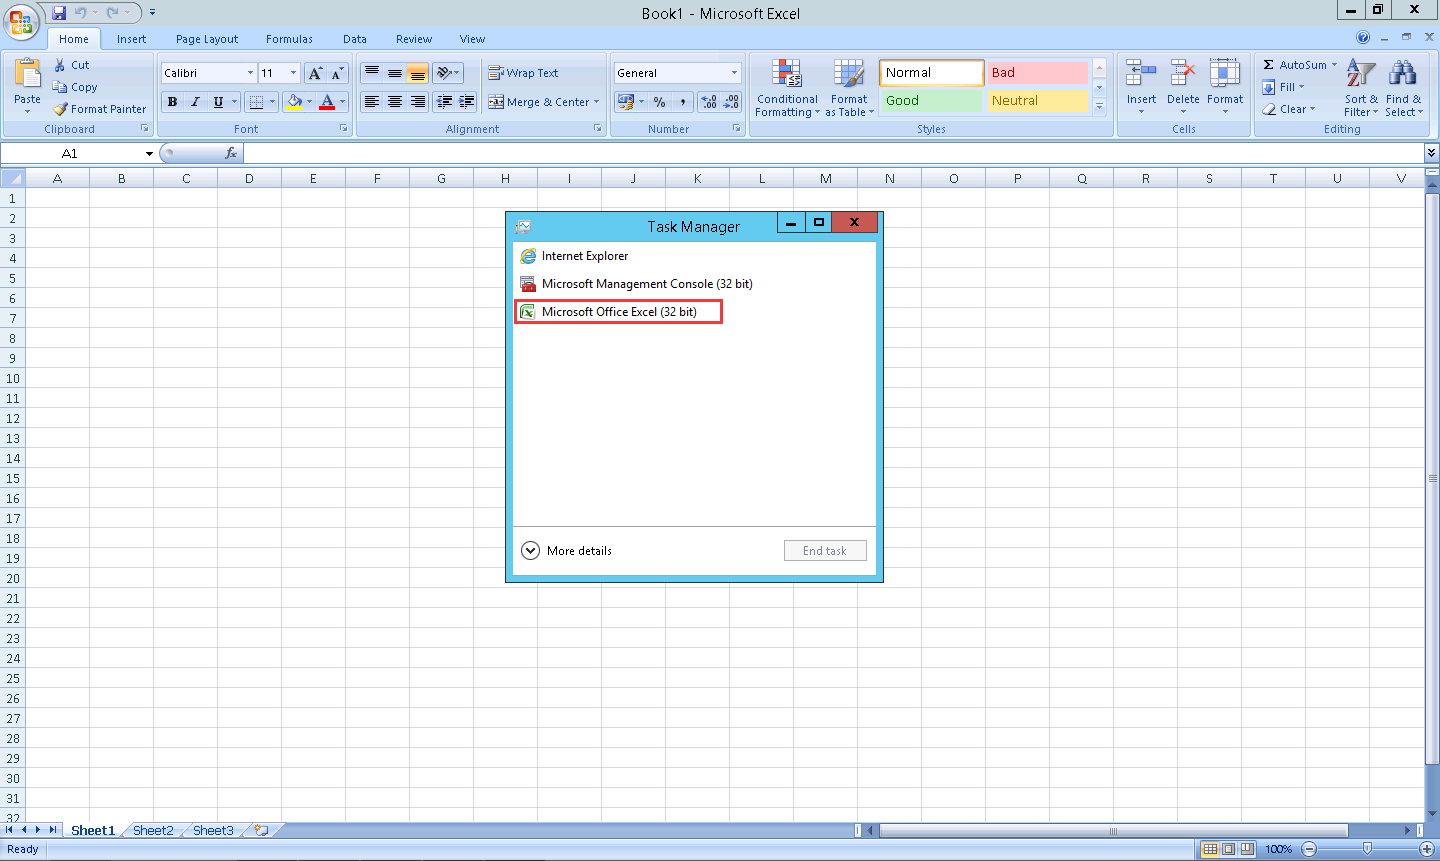Copy selected cells
This screenshot has width=1440, height=861.
(75, 87)
